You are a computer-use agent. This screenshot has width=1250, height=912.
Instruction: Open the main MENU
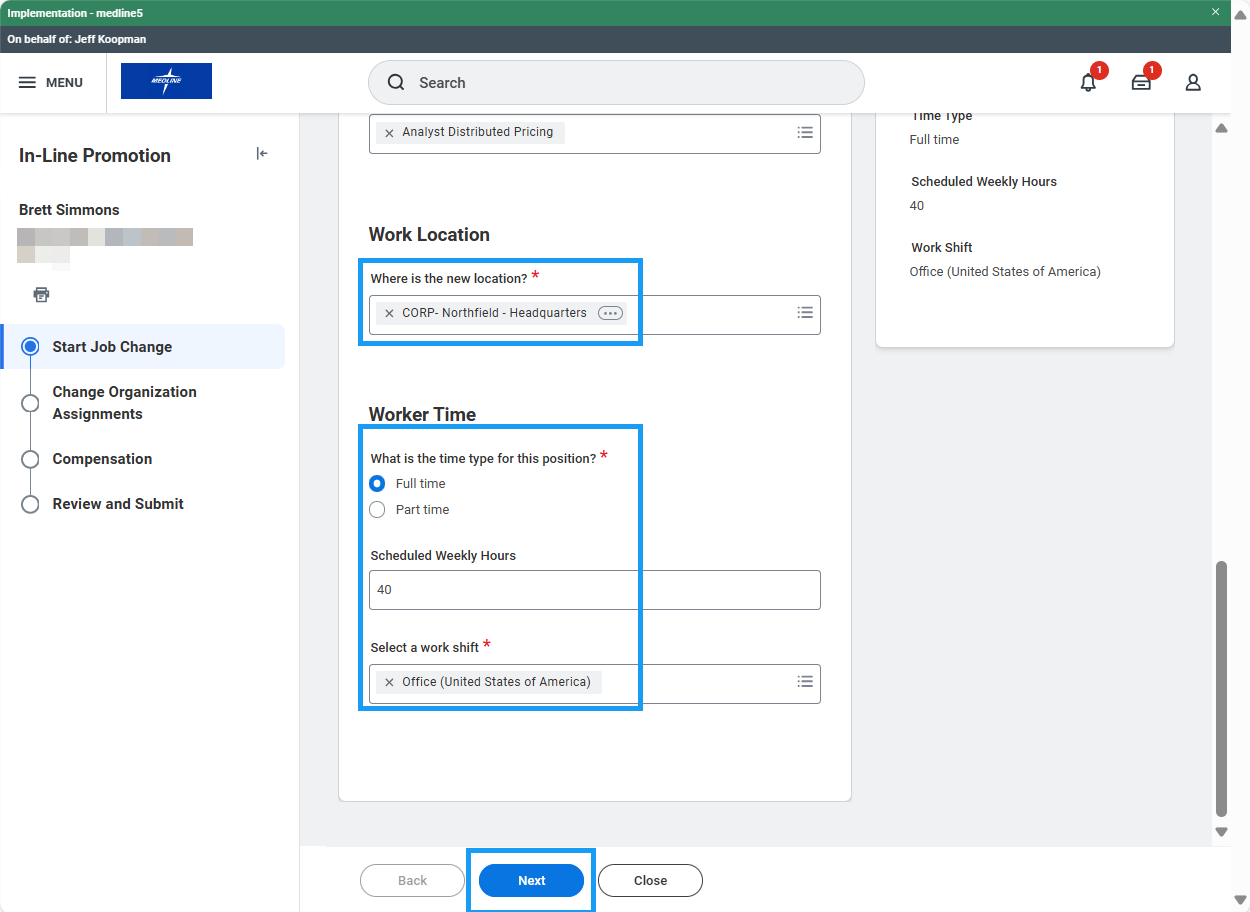(x=51, y=83)
